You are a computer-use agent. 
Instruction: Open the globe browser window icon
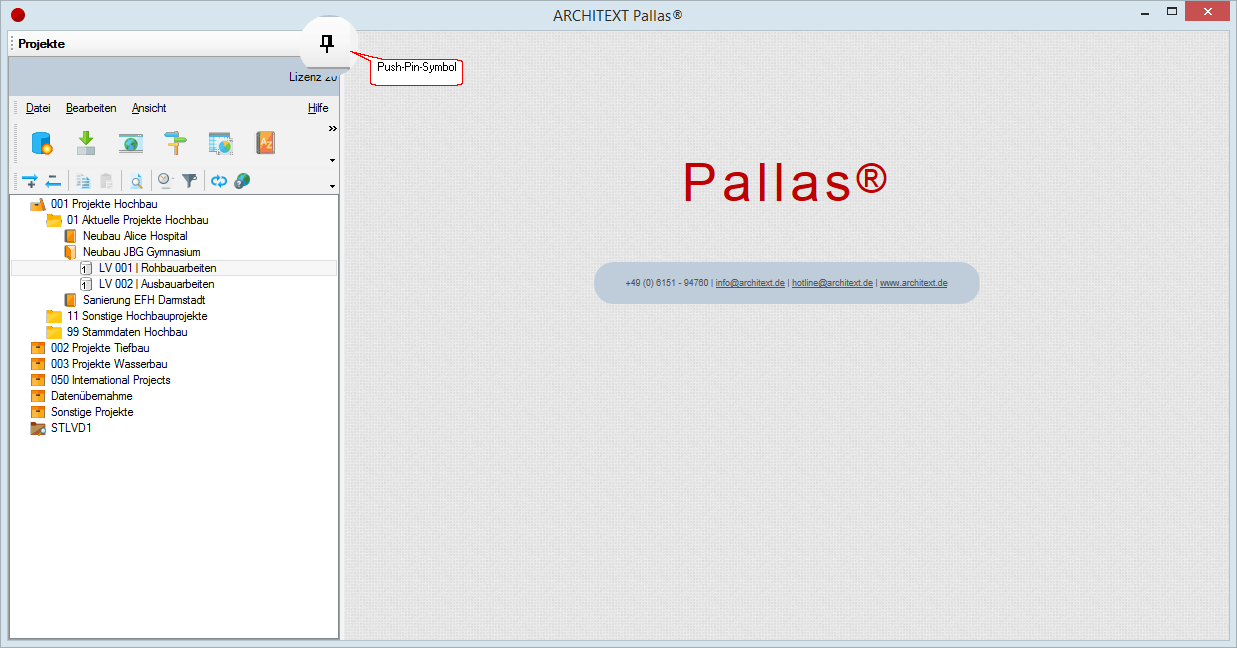pos(131,143)
